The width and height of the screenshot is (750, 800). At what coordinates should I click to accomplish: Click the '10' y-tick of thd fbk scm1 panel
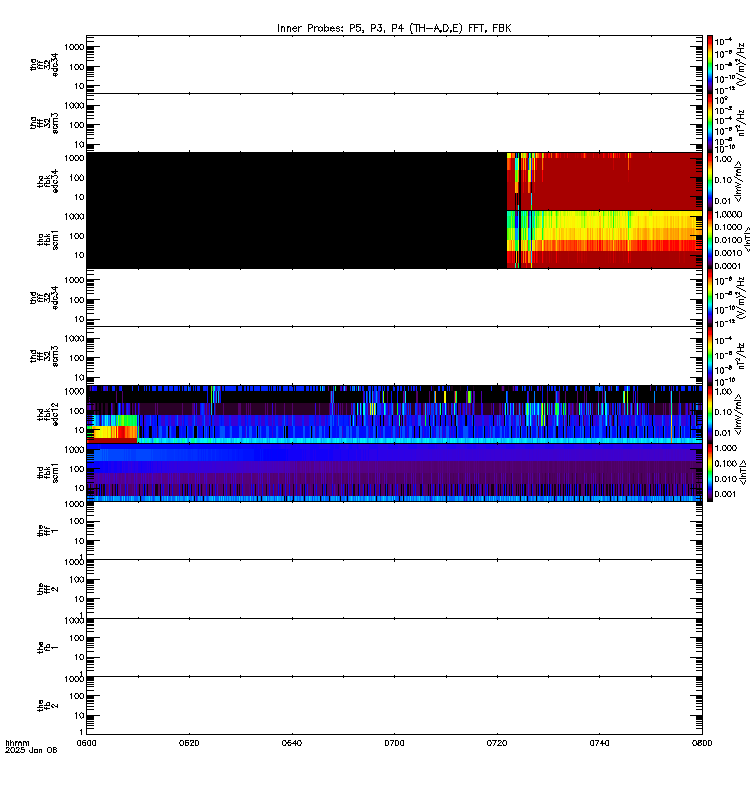pos(79,488)
